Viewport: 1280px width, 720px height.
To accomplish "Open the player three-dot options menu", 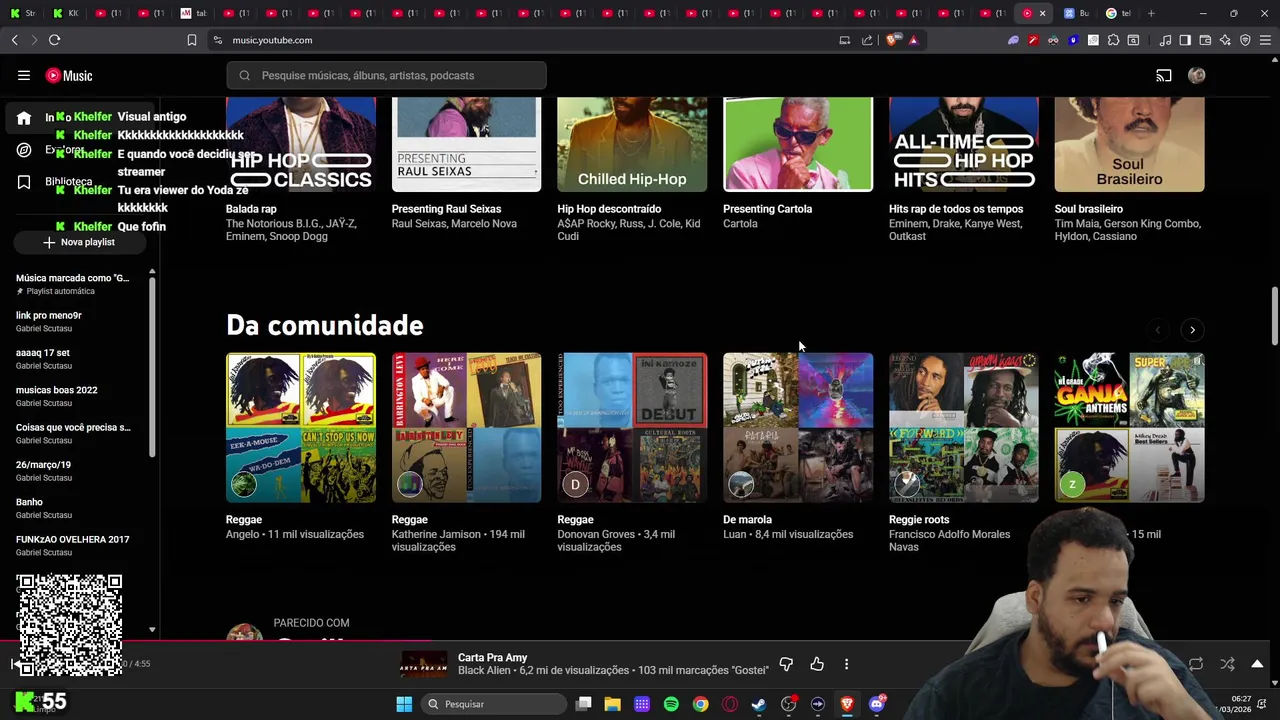I will tap(846, 664).
